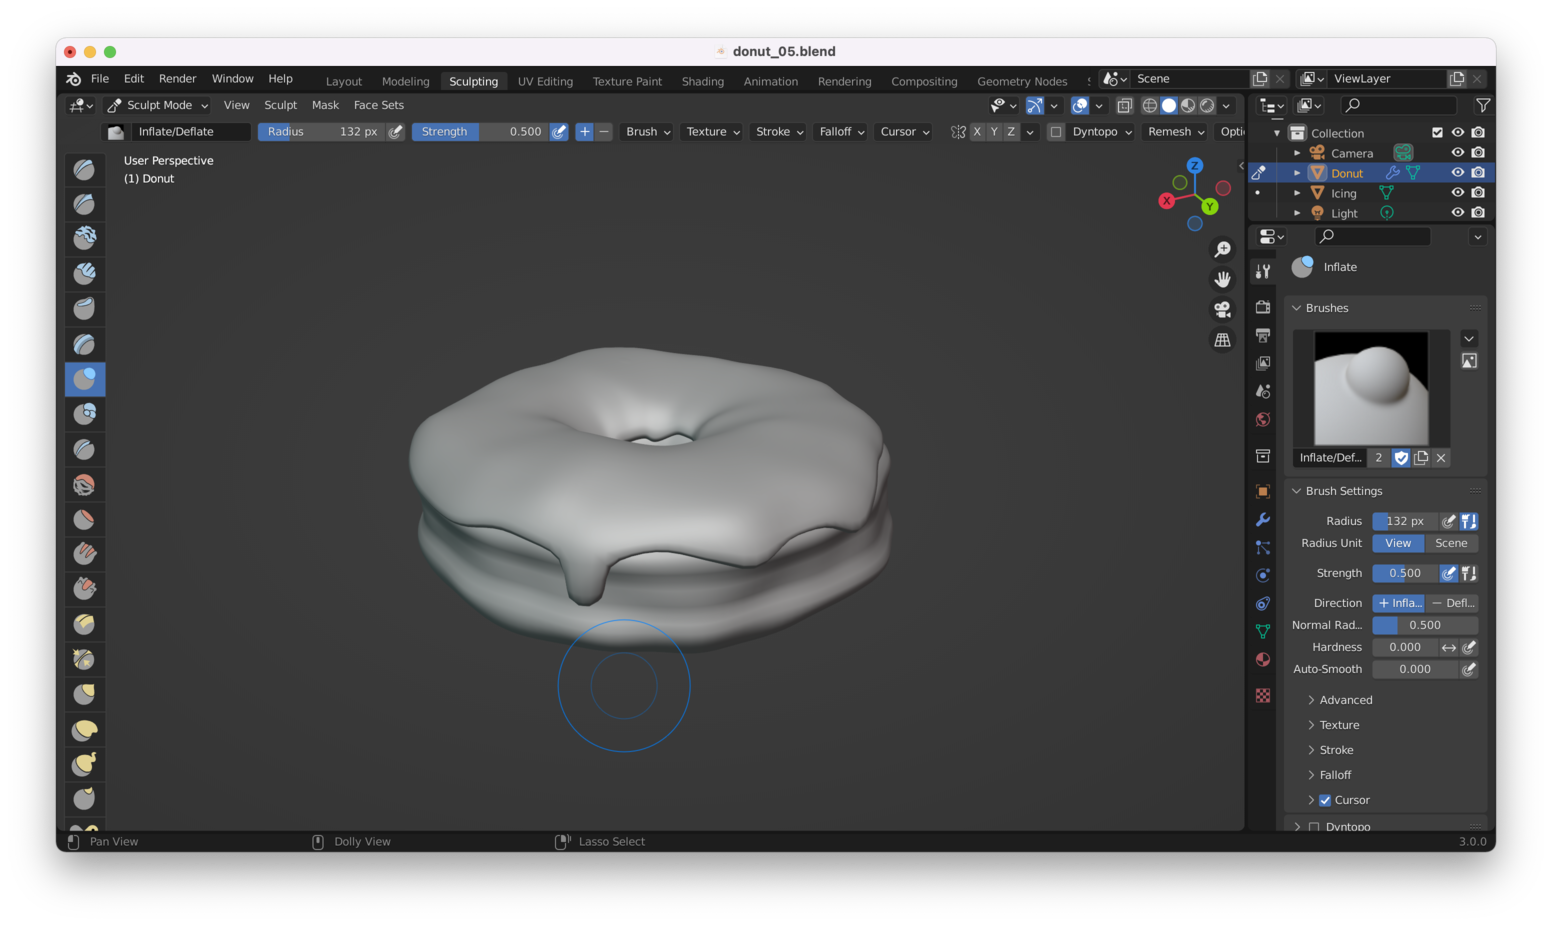The height and width of the screenshot is (926, 1552).
Task: Click the Strength value field in Brush Settings
Action: [x=1403, y=572]
